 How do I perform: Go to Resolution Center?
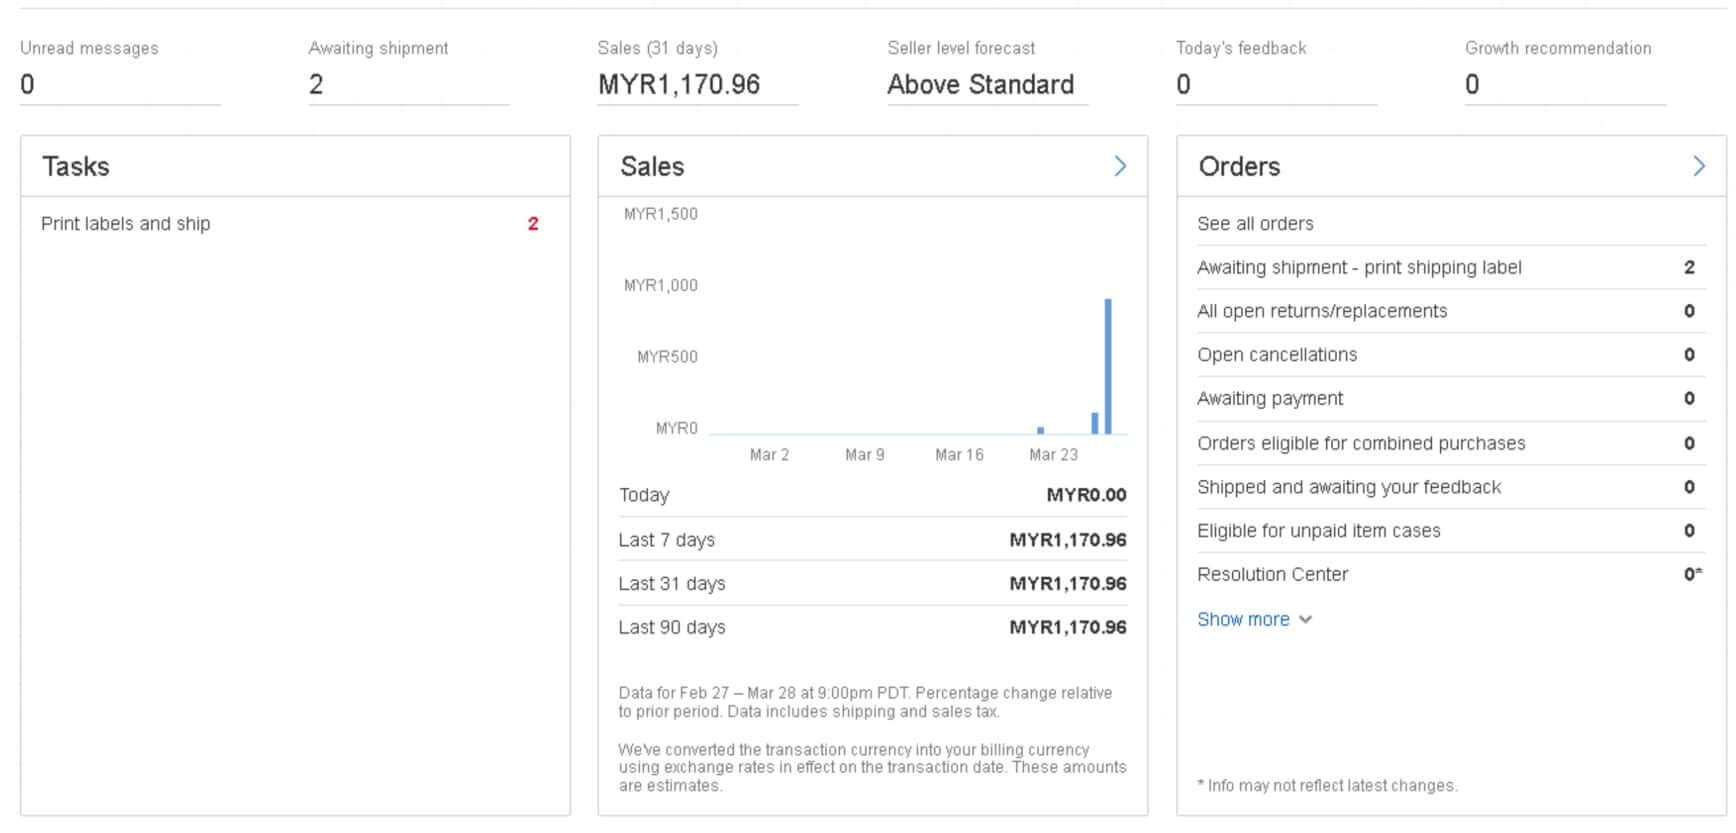[1272, 575]
